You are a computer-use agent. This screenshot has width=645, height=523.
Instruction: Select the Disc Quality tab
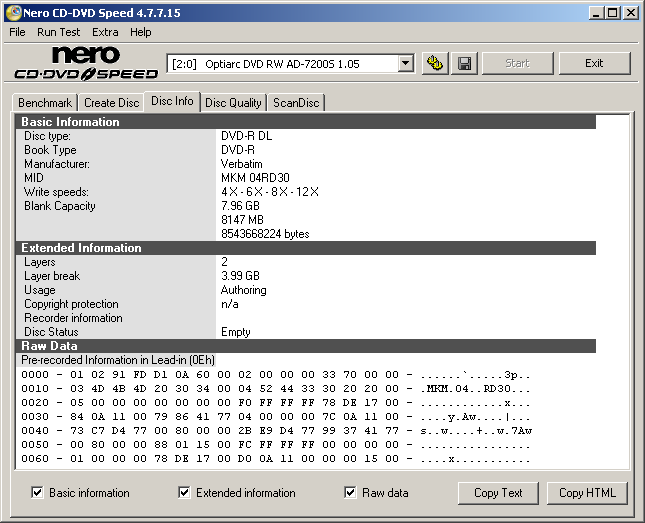pyautogui.click(x=233, y=103)
